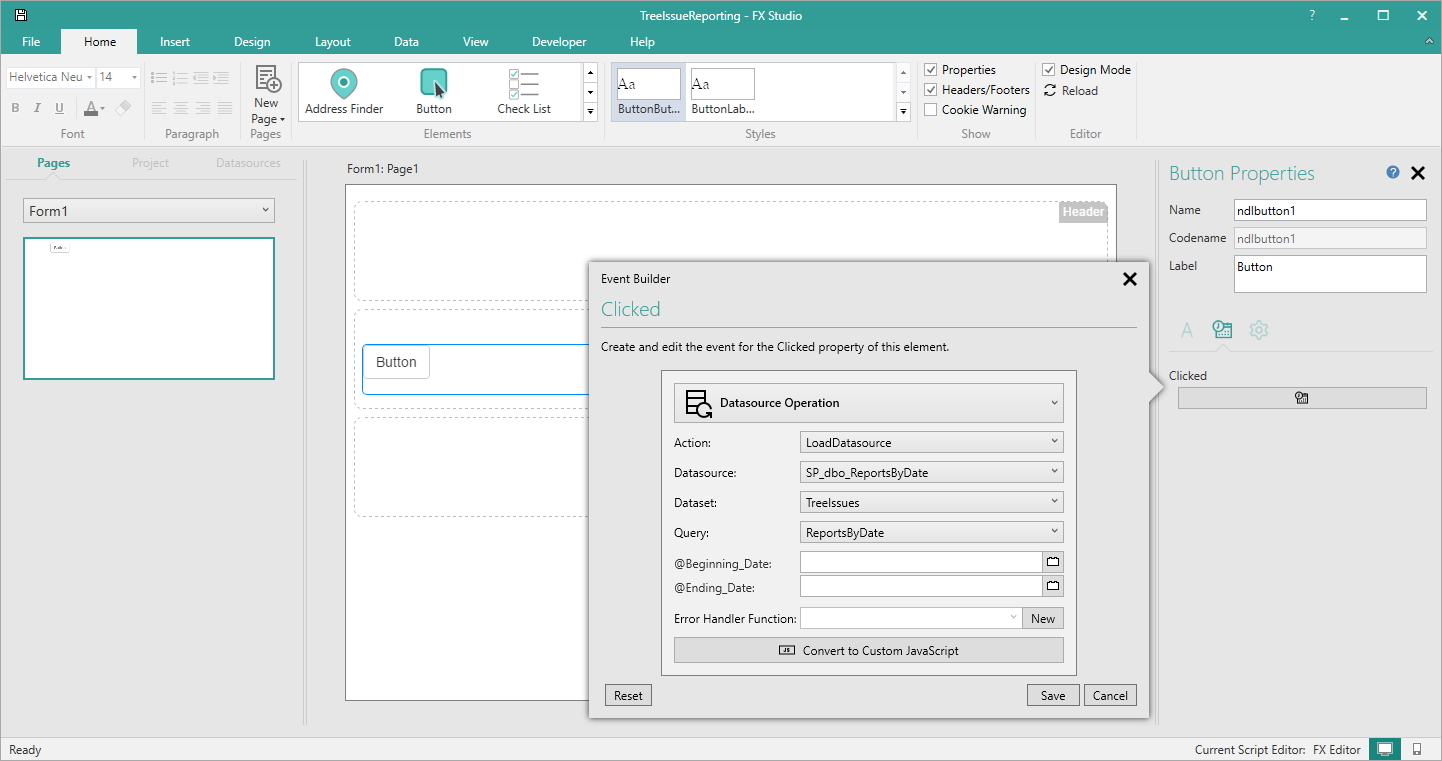Switch to the Developer ribbon tab
Screen dimensions: 1442x761
coord(559,42)
